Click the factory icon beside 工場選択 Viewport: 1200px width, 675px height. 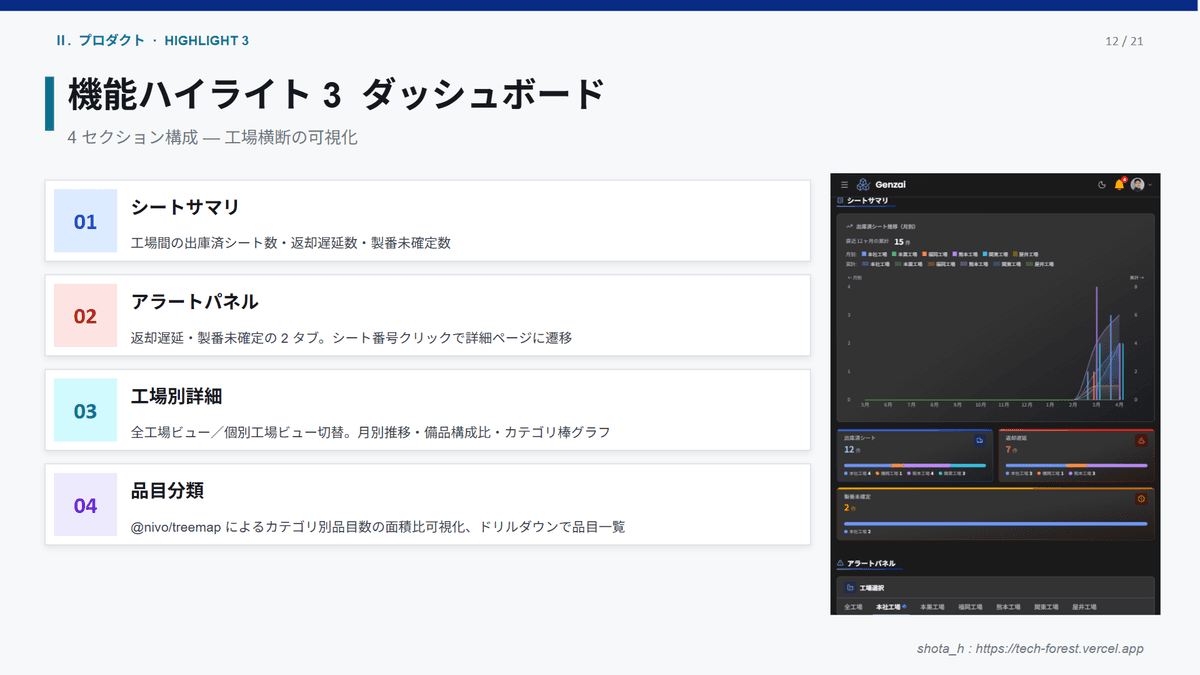tap(849, 588)
